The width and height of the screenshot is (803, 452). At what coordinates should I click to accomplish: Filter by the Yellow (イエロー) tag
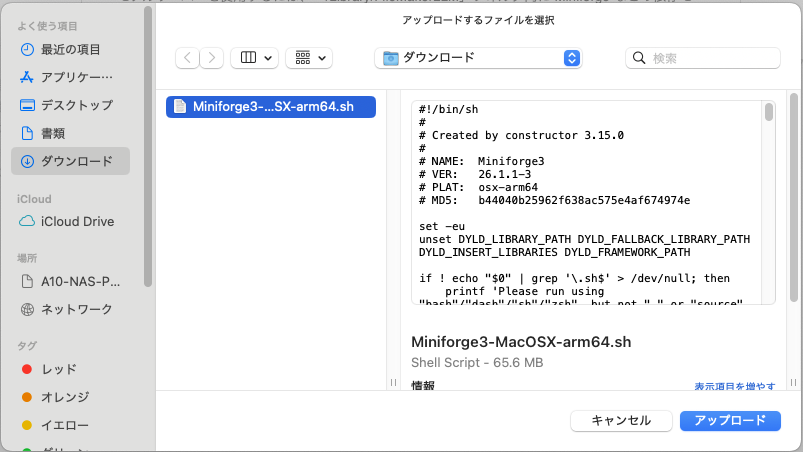click(x=70, y=425)
